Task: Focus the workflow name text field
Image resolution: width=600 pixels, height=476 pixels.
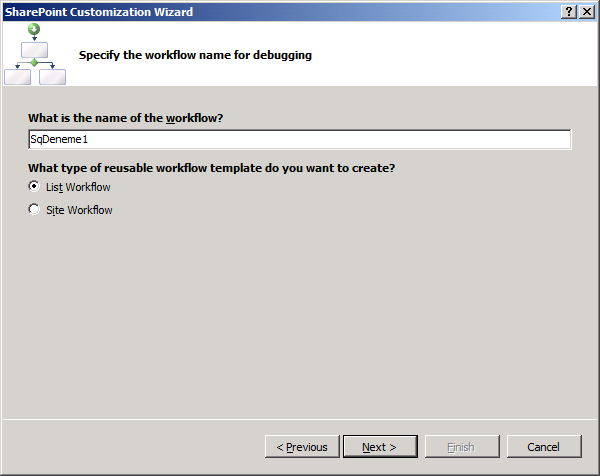Action: (300, 140)
